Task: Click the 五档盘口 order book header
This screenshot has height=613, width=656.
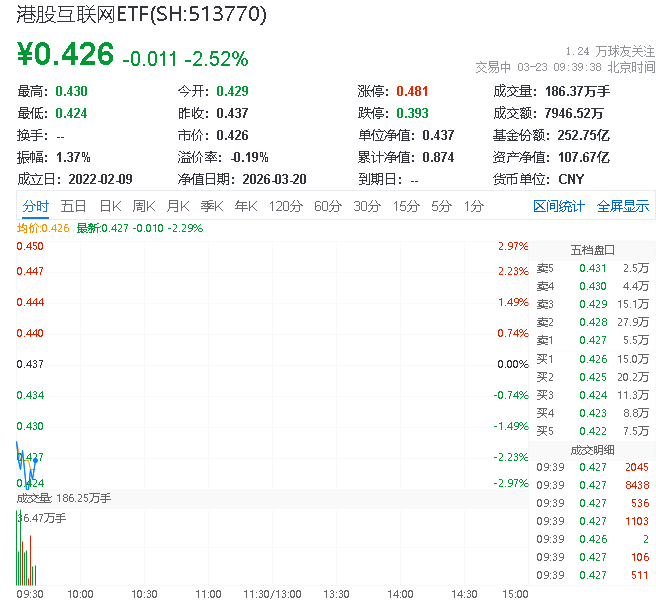Action: pos(592,249)
